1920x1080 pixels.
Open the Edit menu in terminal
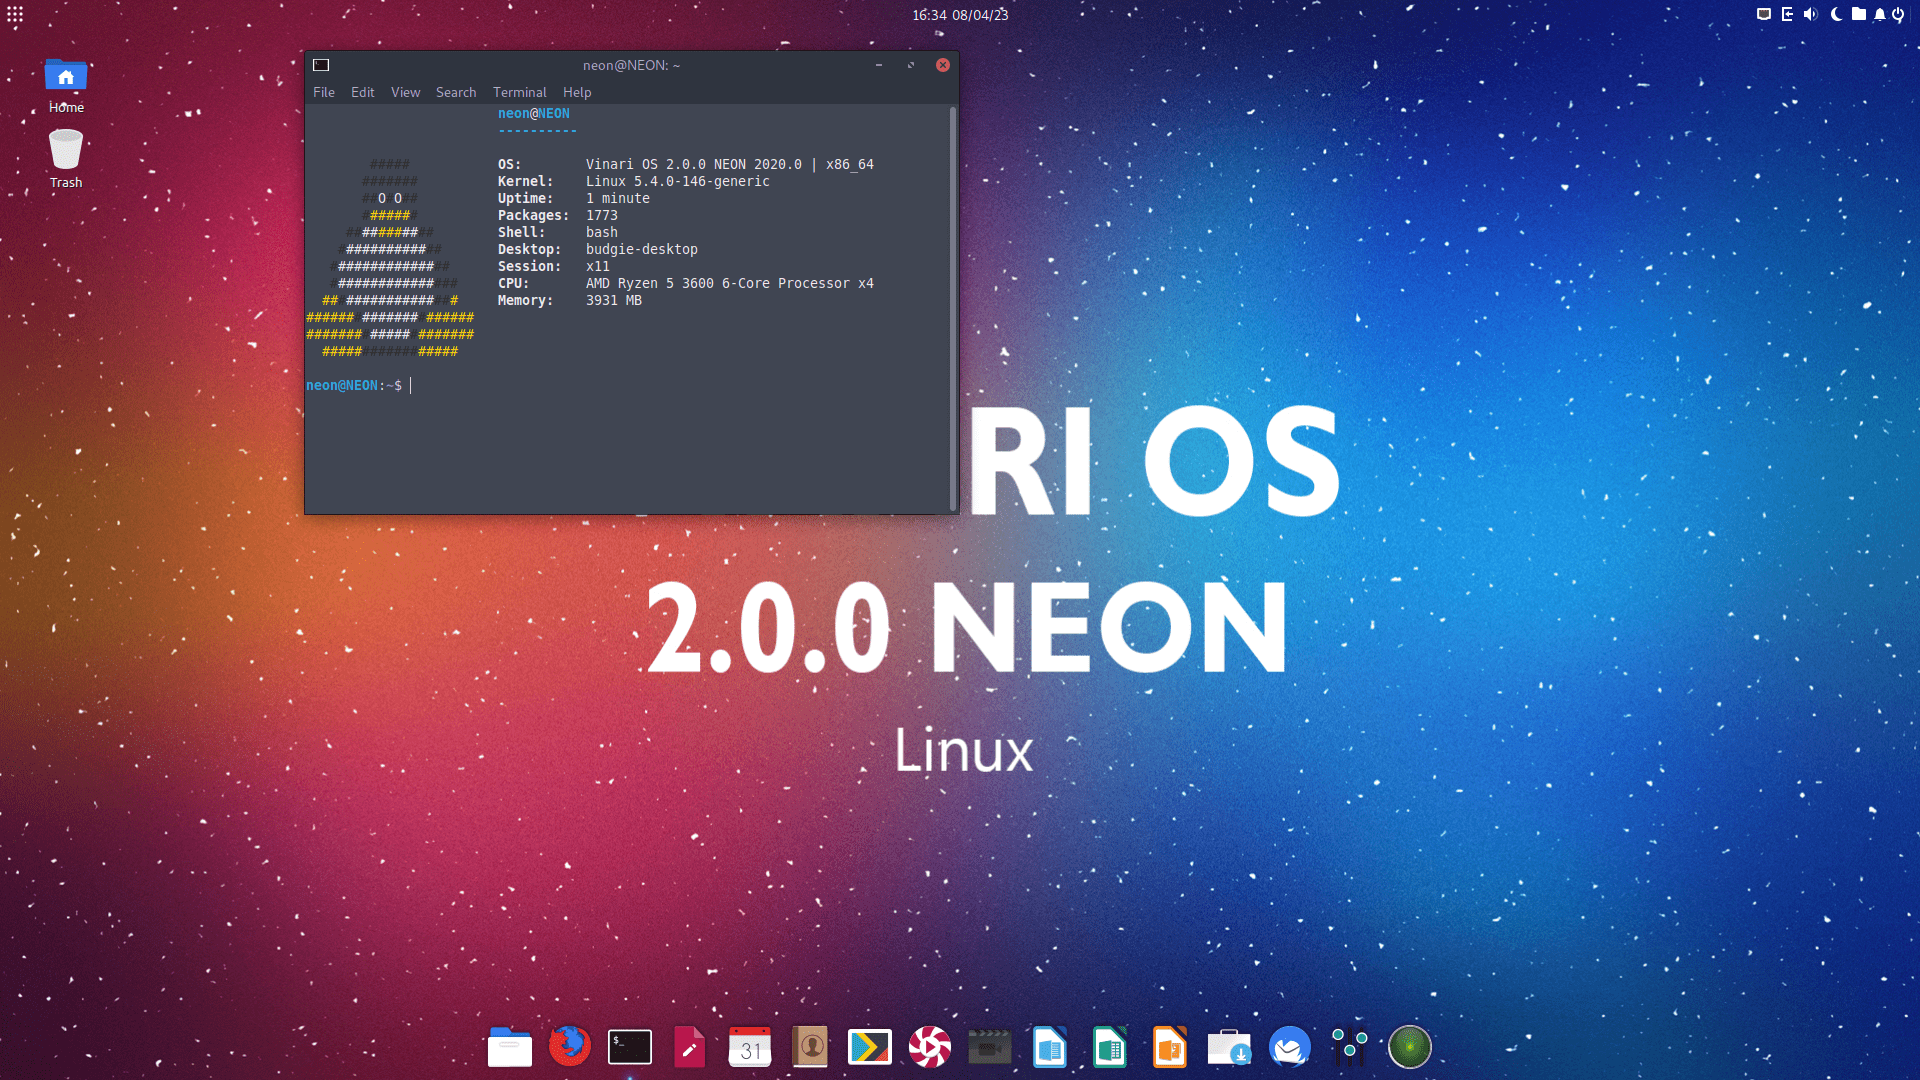363,92
